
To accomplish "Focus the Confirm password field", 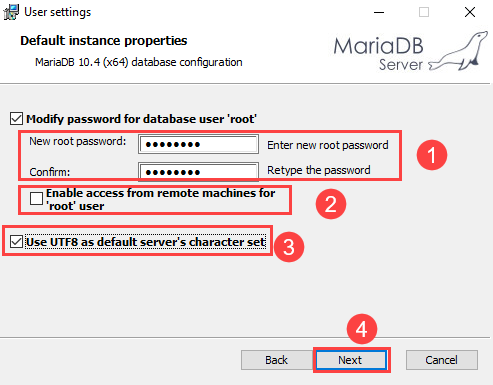I will [x=198, y=172].
